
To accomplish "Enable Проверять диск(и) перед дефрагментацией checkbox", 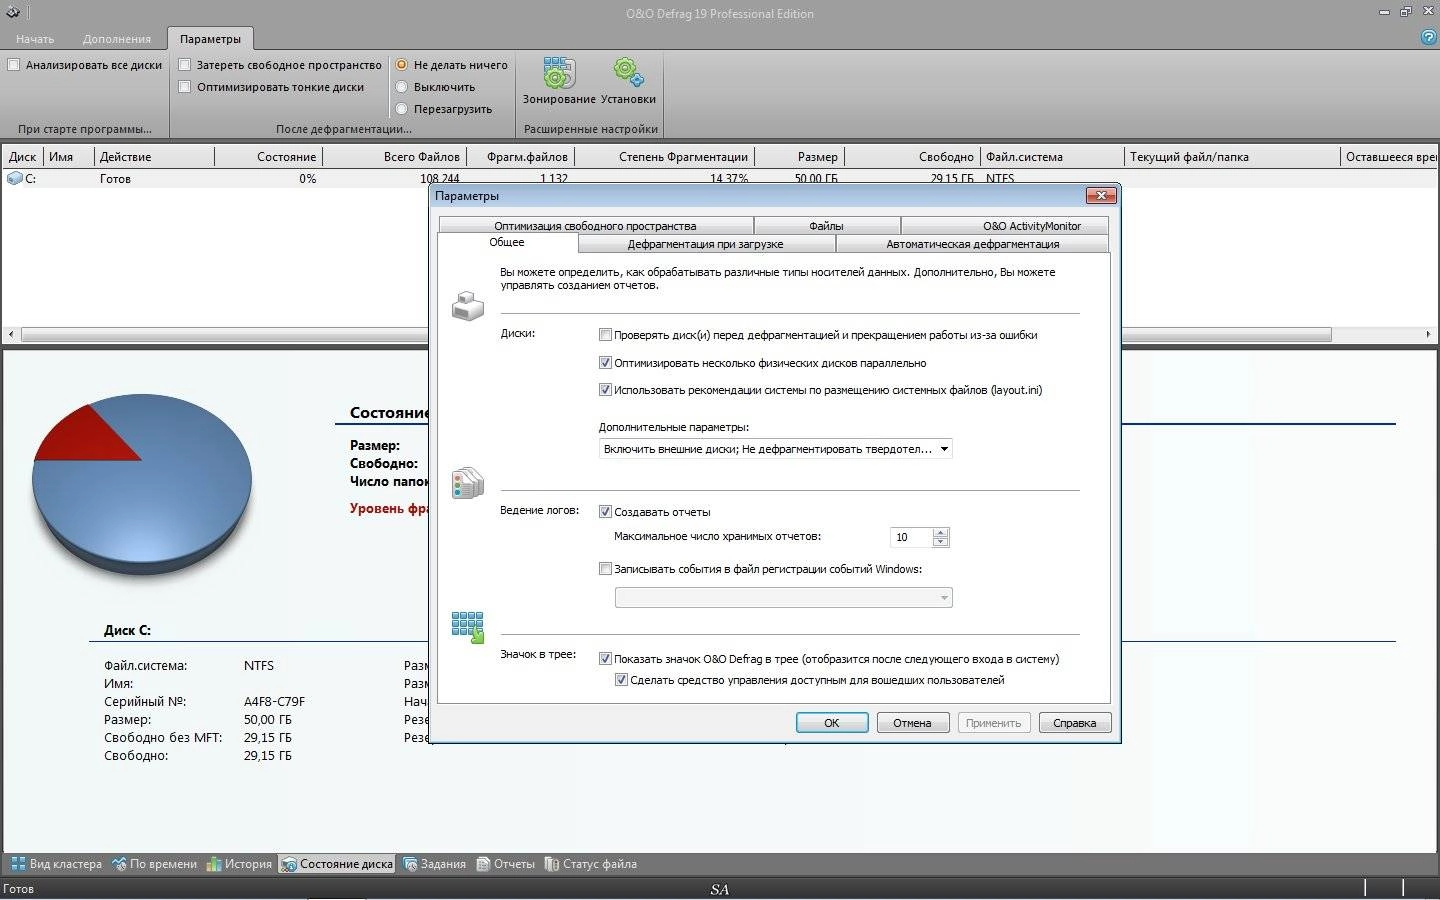I will coord(605,335).
